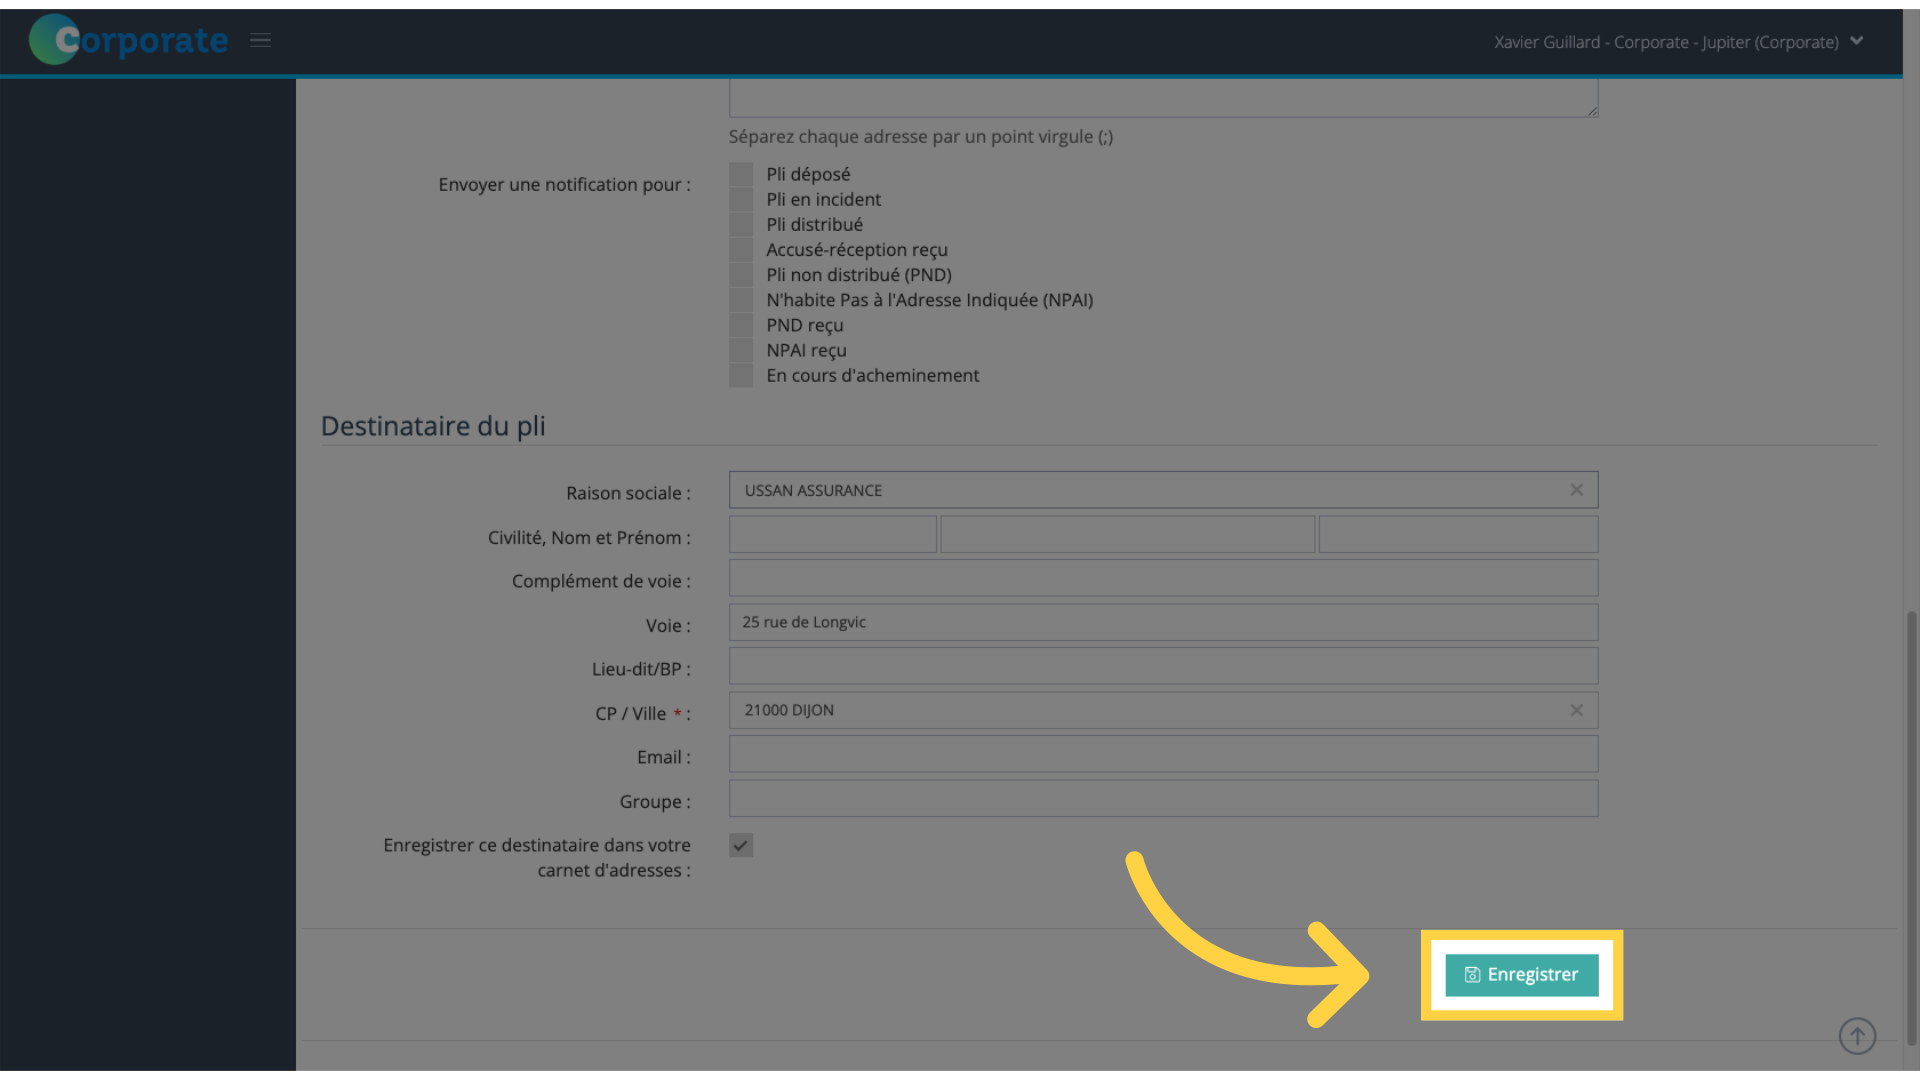
Task: Toggle the Pli déposé notification checkbox
Action: (x=741, y=173)
